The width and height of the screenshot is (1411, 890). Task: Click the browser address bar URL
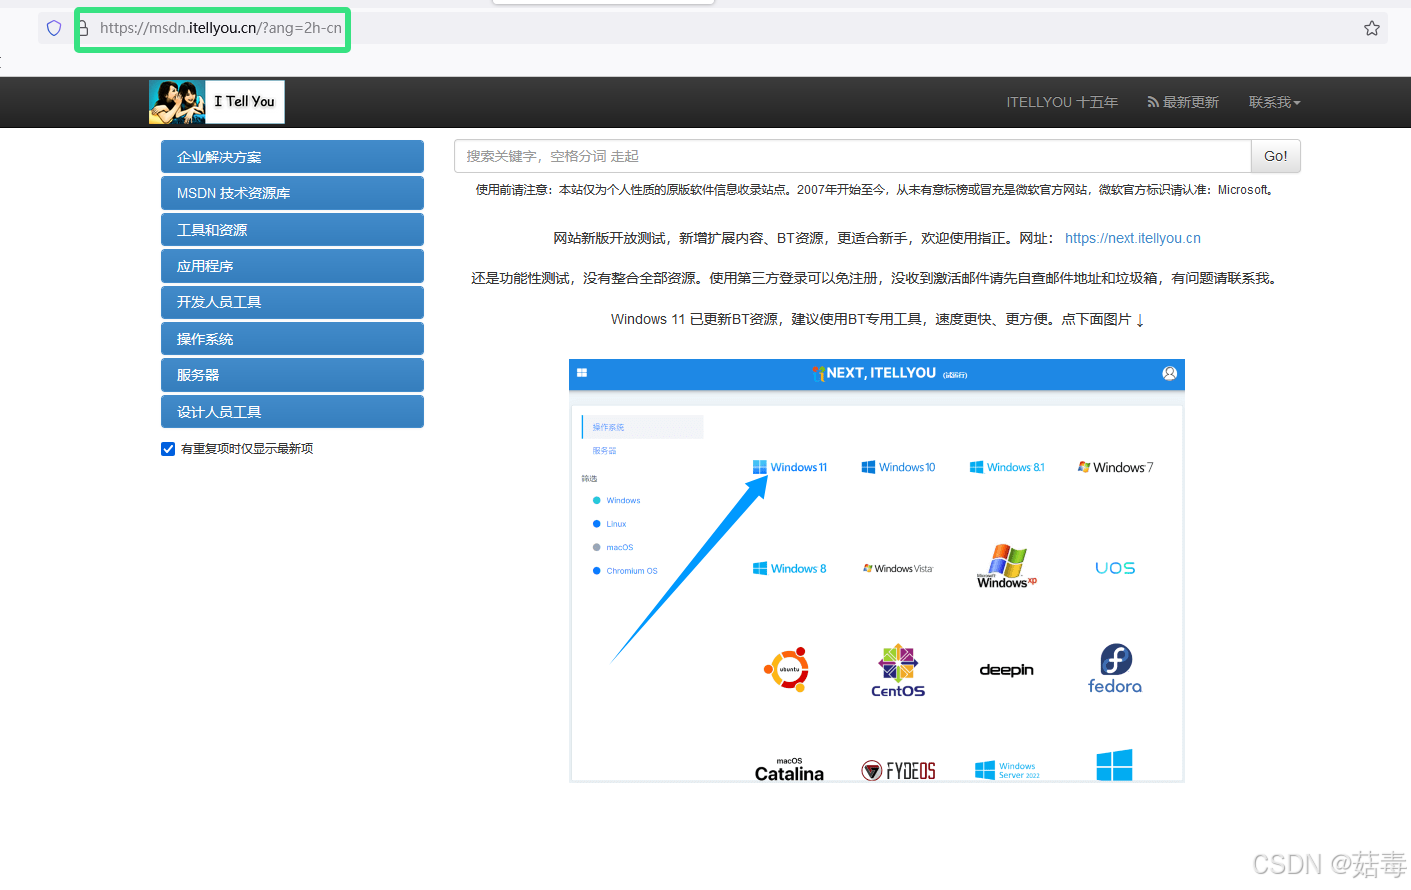point(221,28)
